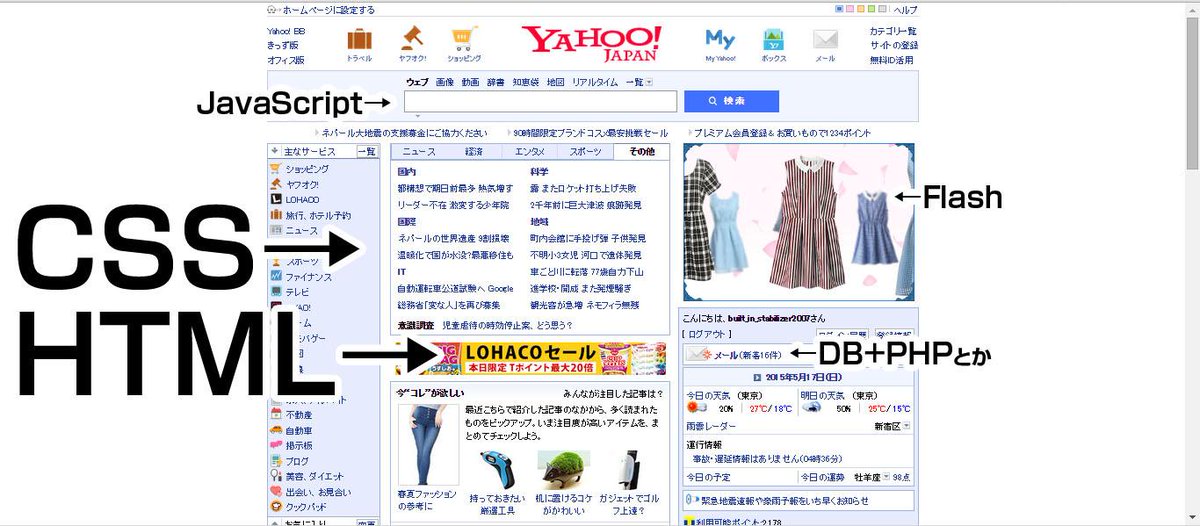
Task: Open headline ネパールの世界遺産 9割損壊
Action: tap(453, 239)
